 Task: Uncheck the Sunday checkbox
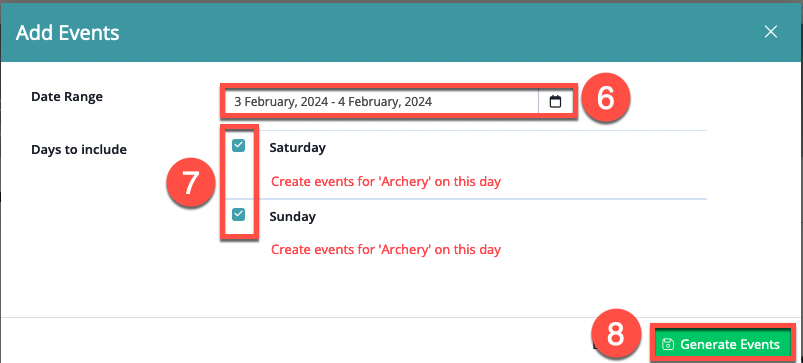[239, 214]
